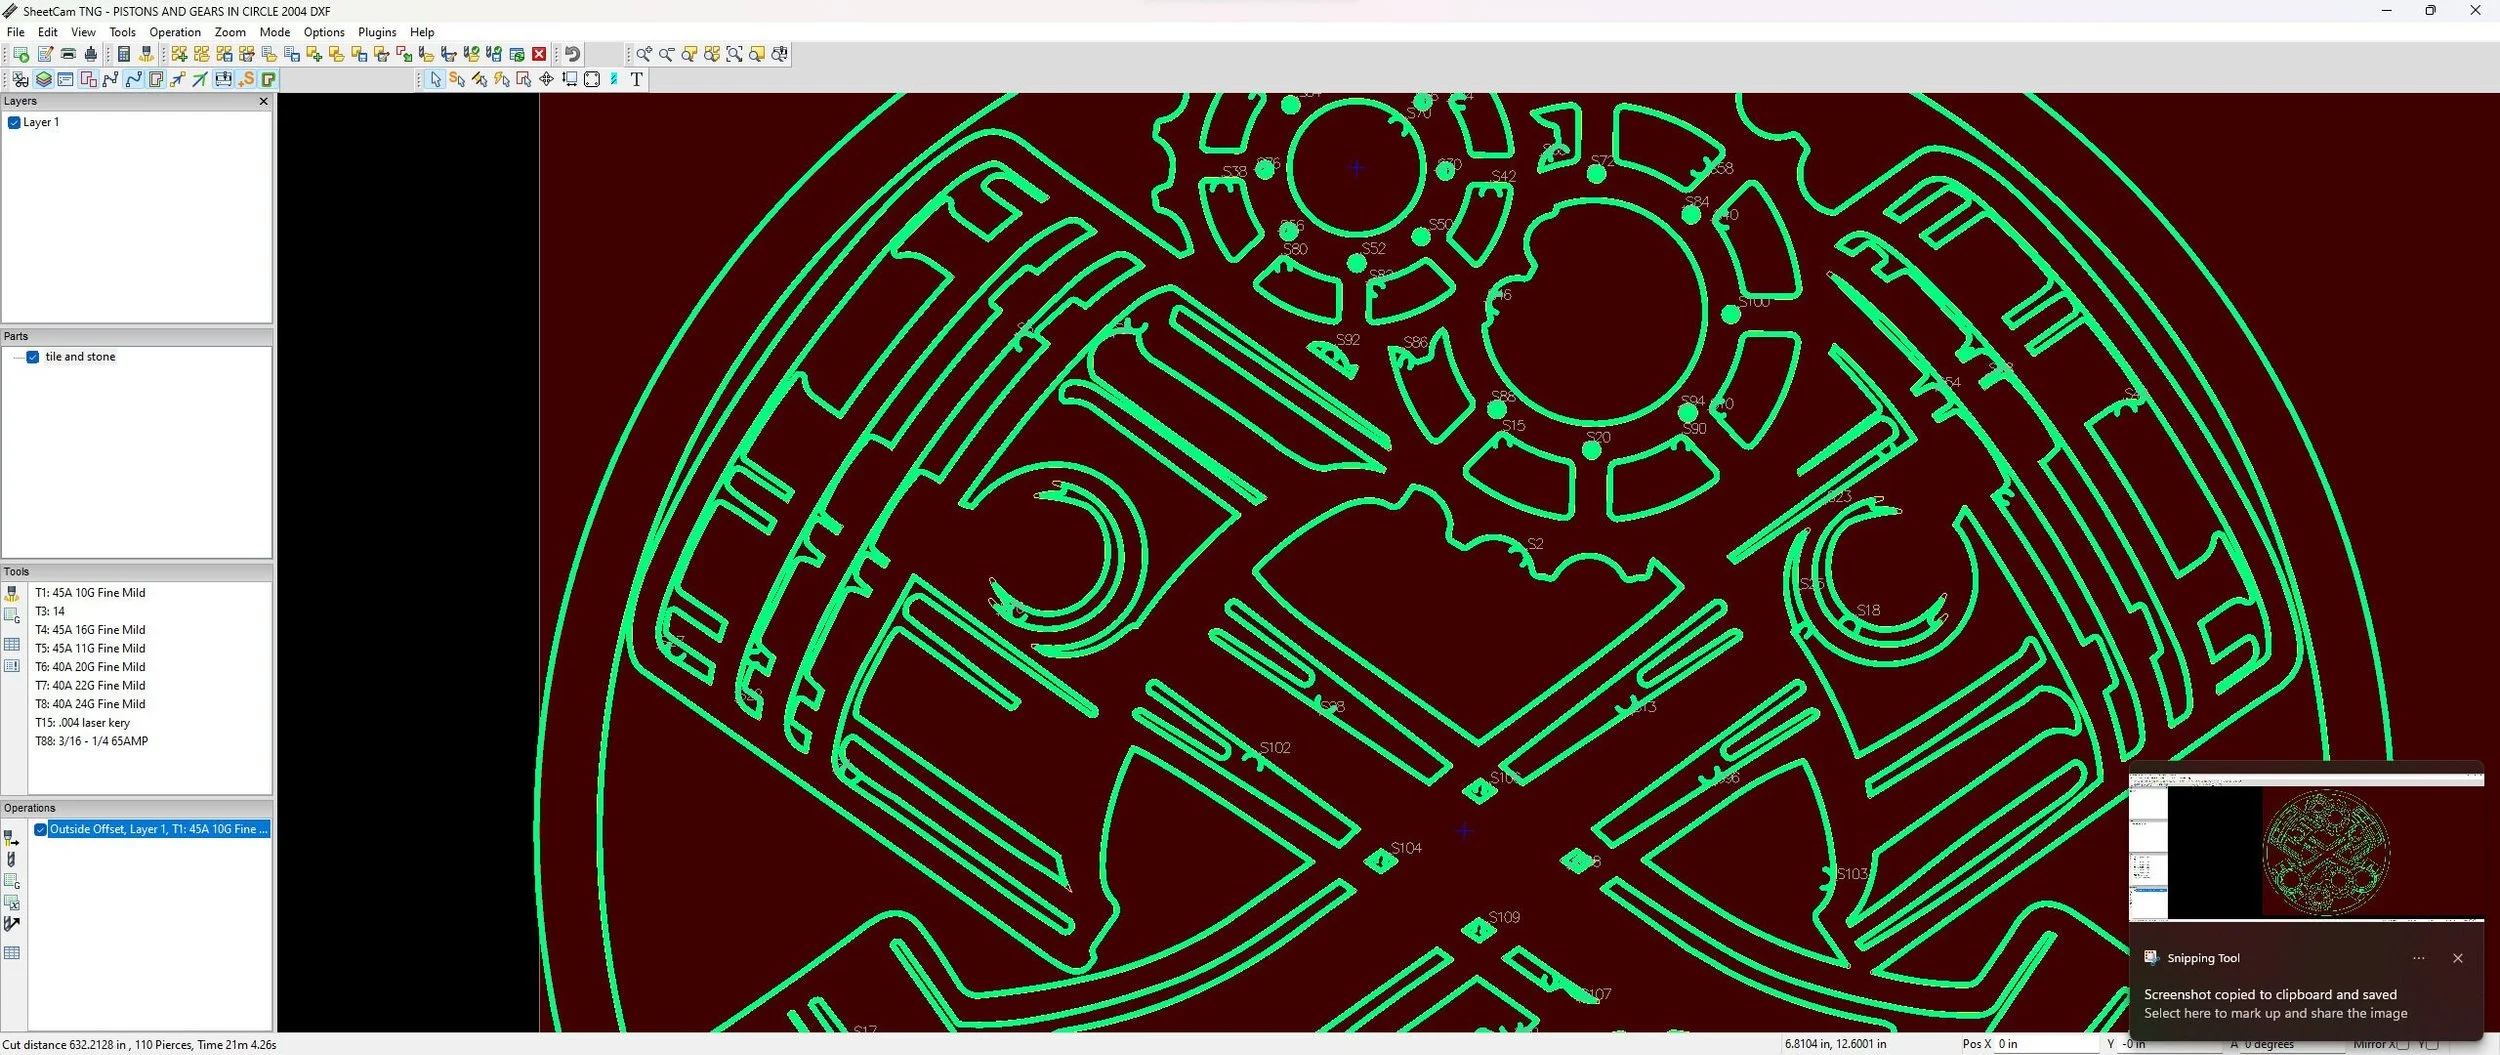The width and height of the screenshot is (2500, 1055).
Task: Dismiss the Snipping Tool notification
Action: pyautogui.click(x=2457, y=958)
